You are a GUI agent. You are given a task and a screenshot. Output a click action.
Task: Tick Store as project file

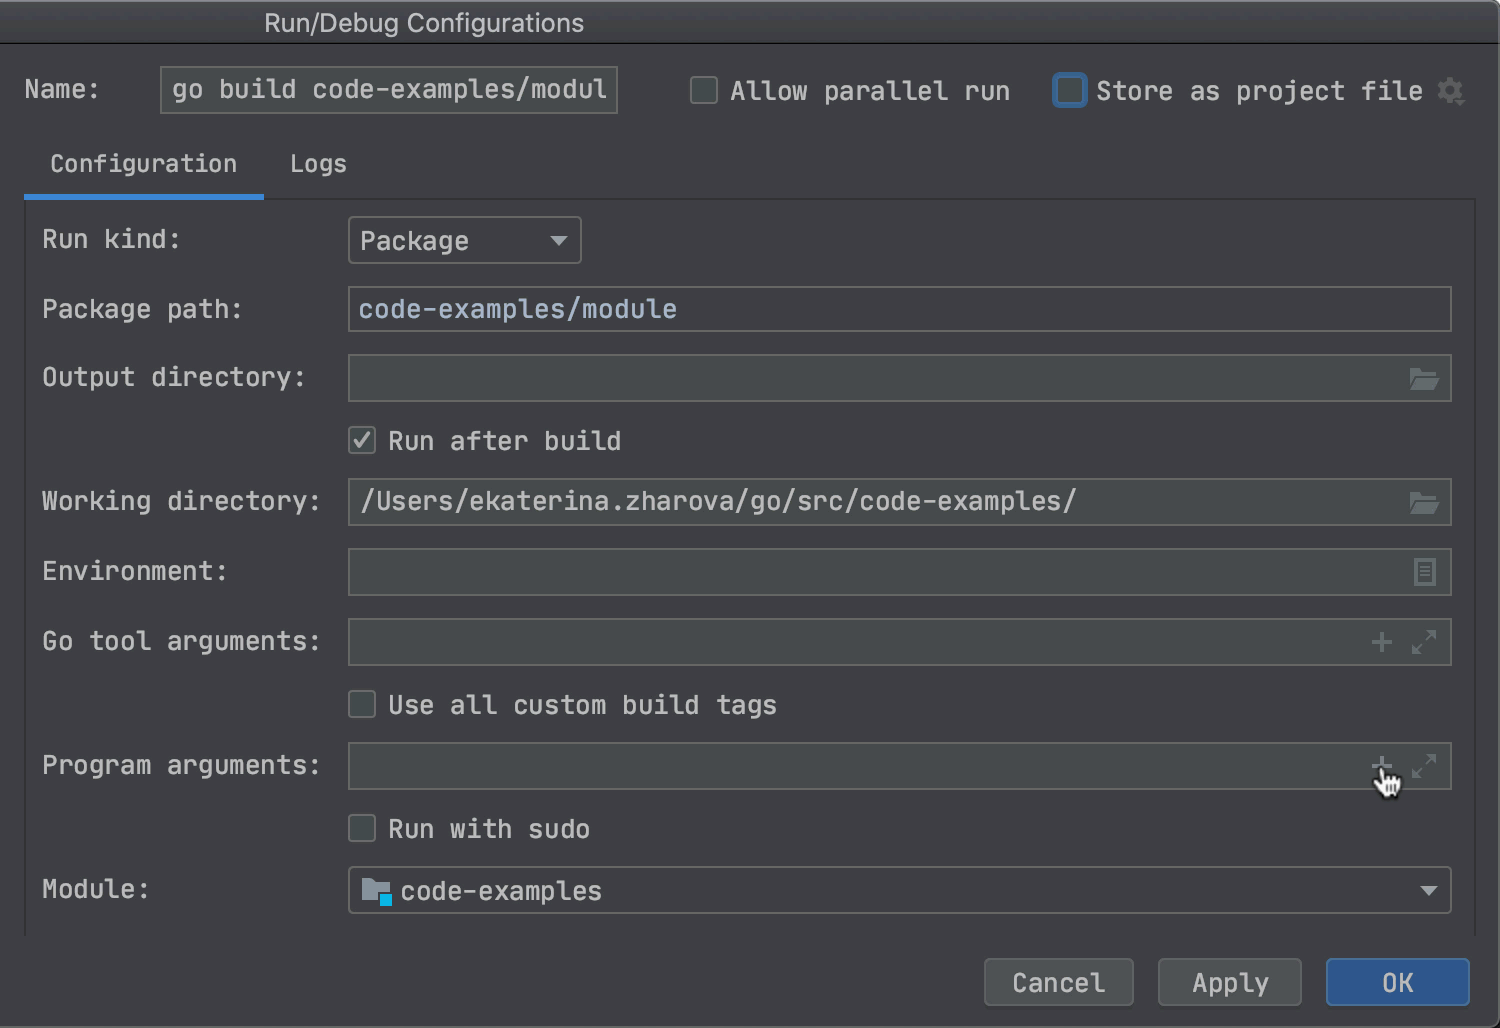(x=1070, y=91)
